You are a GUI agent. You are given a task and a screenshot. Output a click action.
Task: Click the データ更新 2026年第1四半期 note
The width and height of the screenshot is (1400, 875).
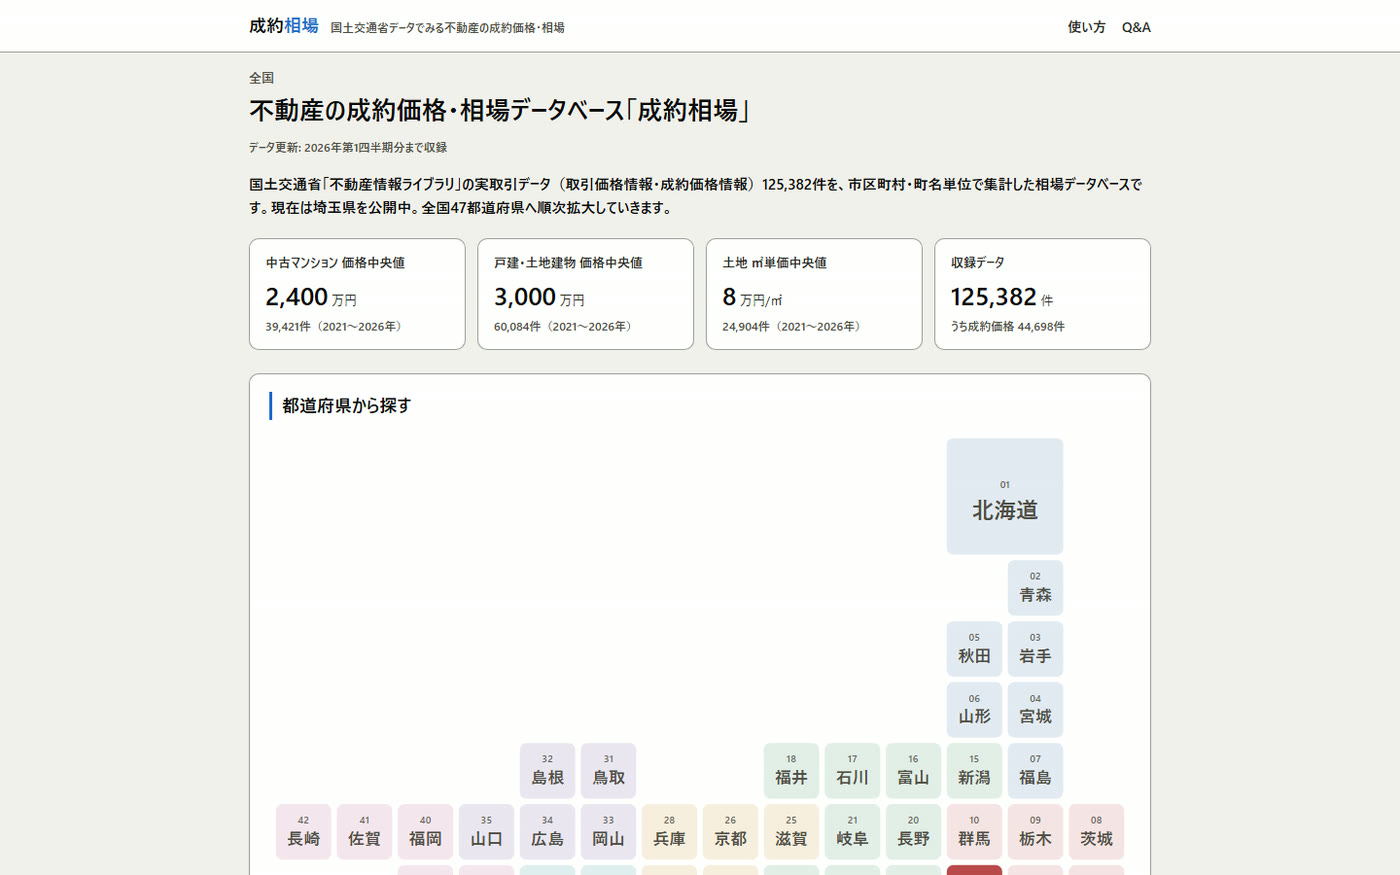(x=348, y=147)
